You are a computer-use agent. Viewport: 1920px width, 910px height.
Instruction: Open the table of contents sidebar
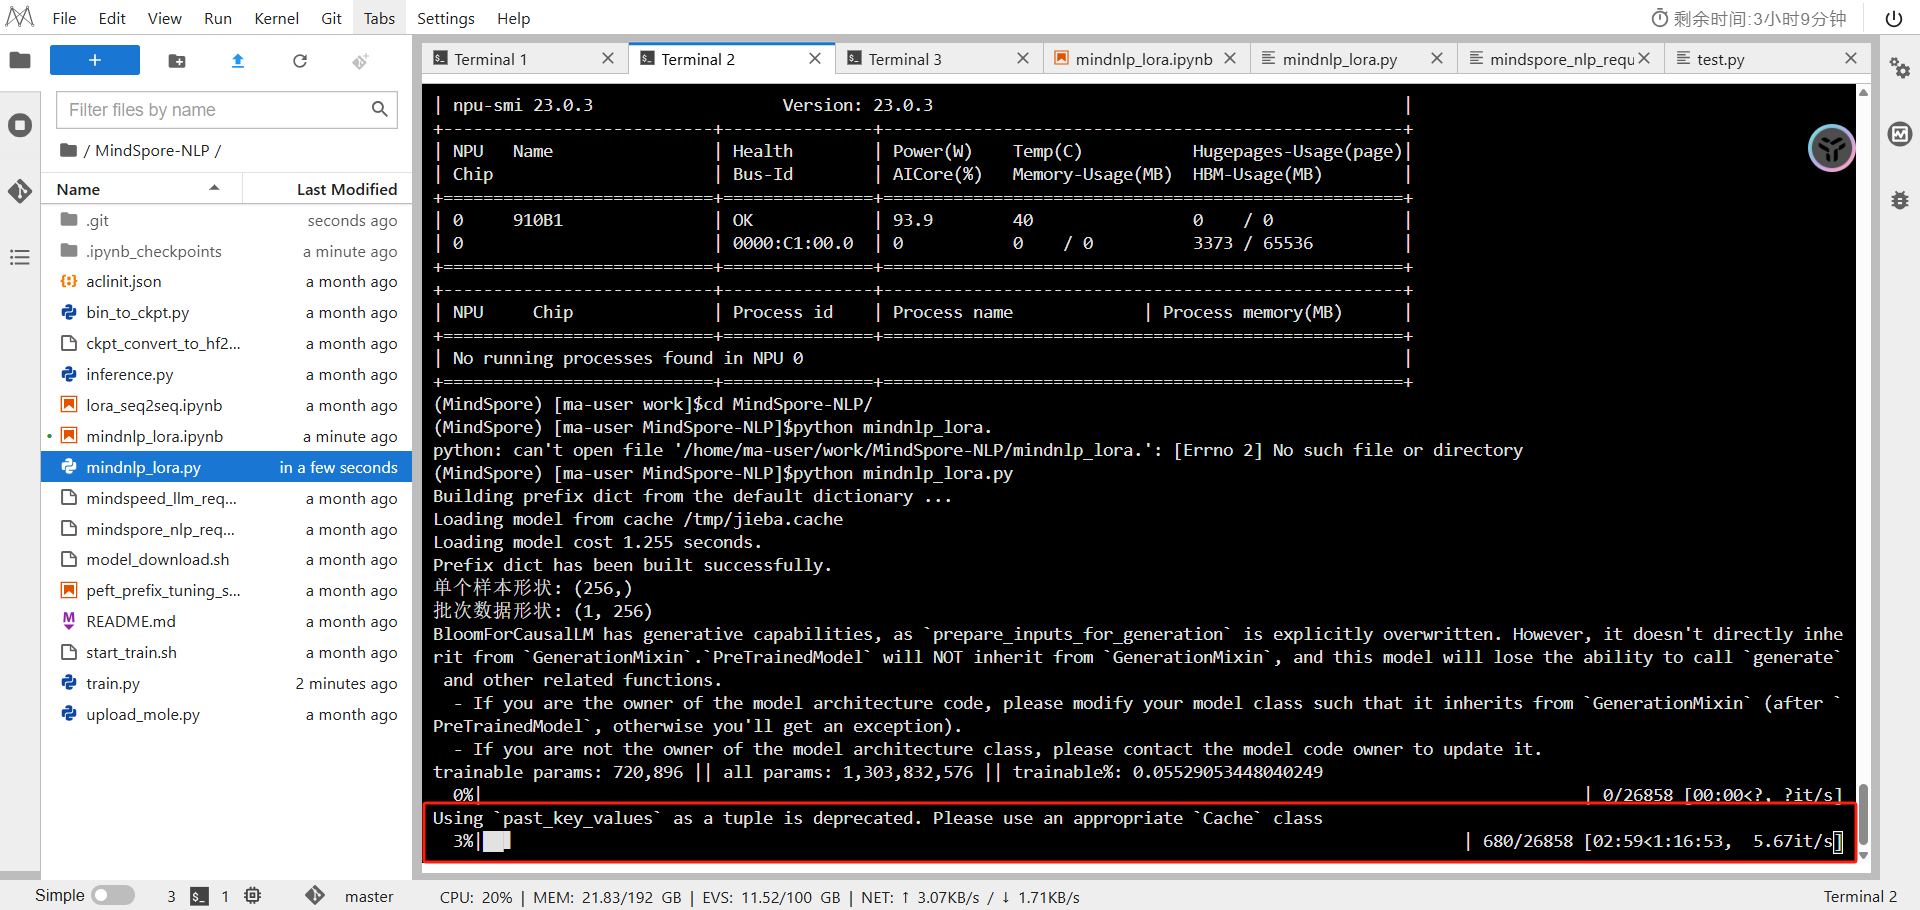20,258
